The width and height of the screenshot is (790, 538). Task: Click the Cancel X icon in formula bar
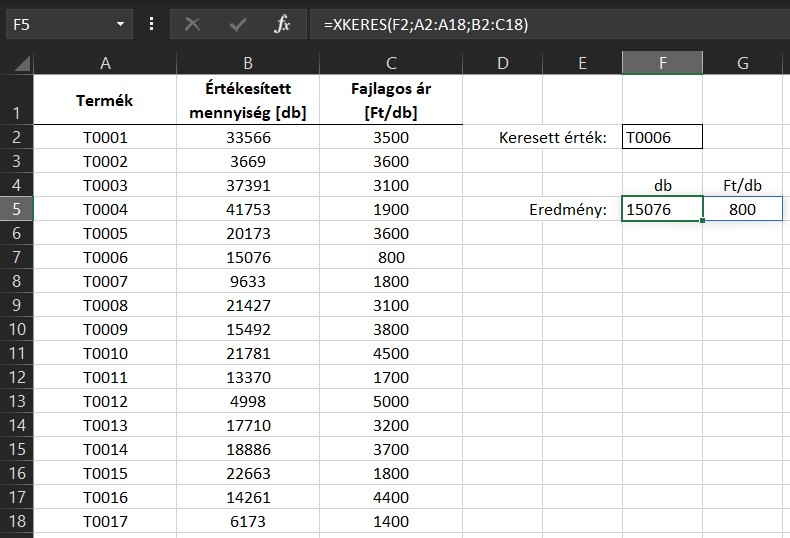point(192,24)
